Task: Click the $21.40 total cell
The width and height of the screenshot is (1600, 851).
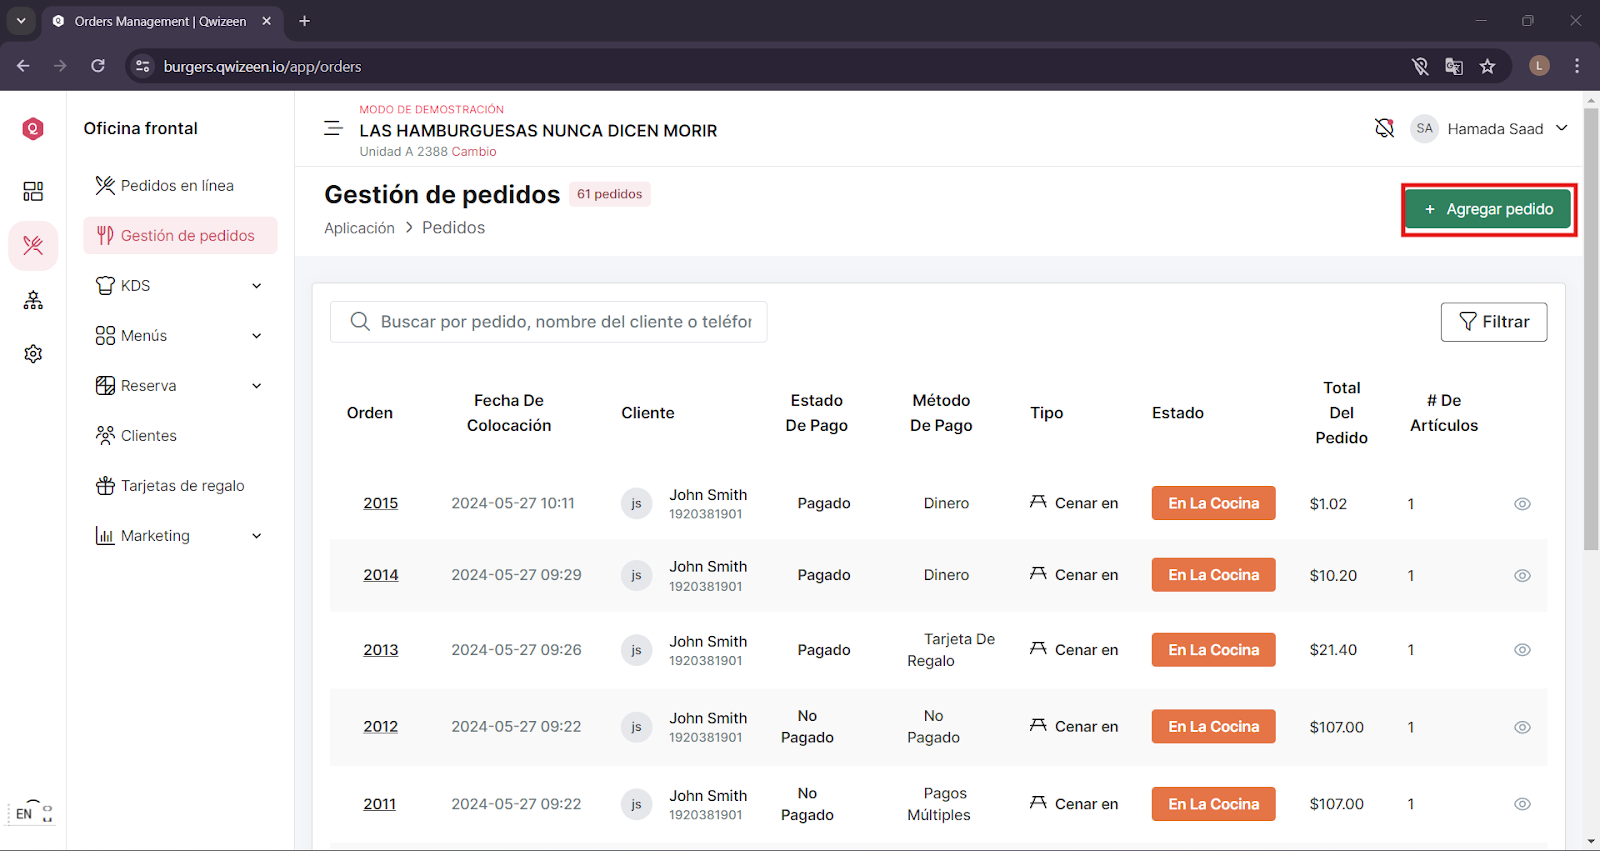Action: (x=1333, y=650)
